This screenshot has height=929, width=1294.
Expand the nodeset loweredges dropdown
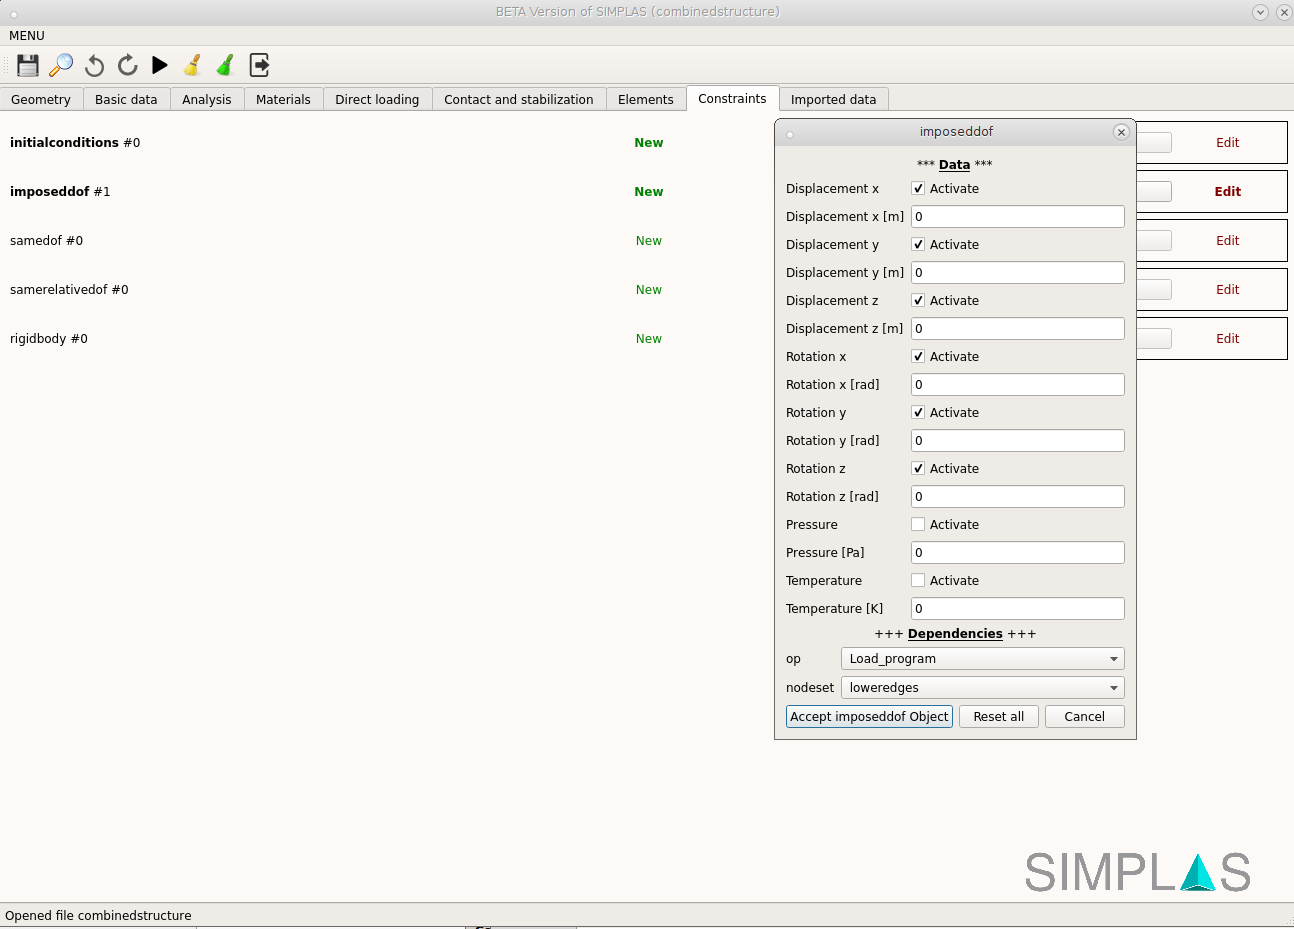pyautogui.click(x=982, y=688)
